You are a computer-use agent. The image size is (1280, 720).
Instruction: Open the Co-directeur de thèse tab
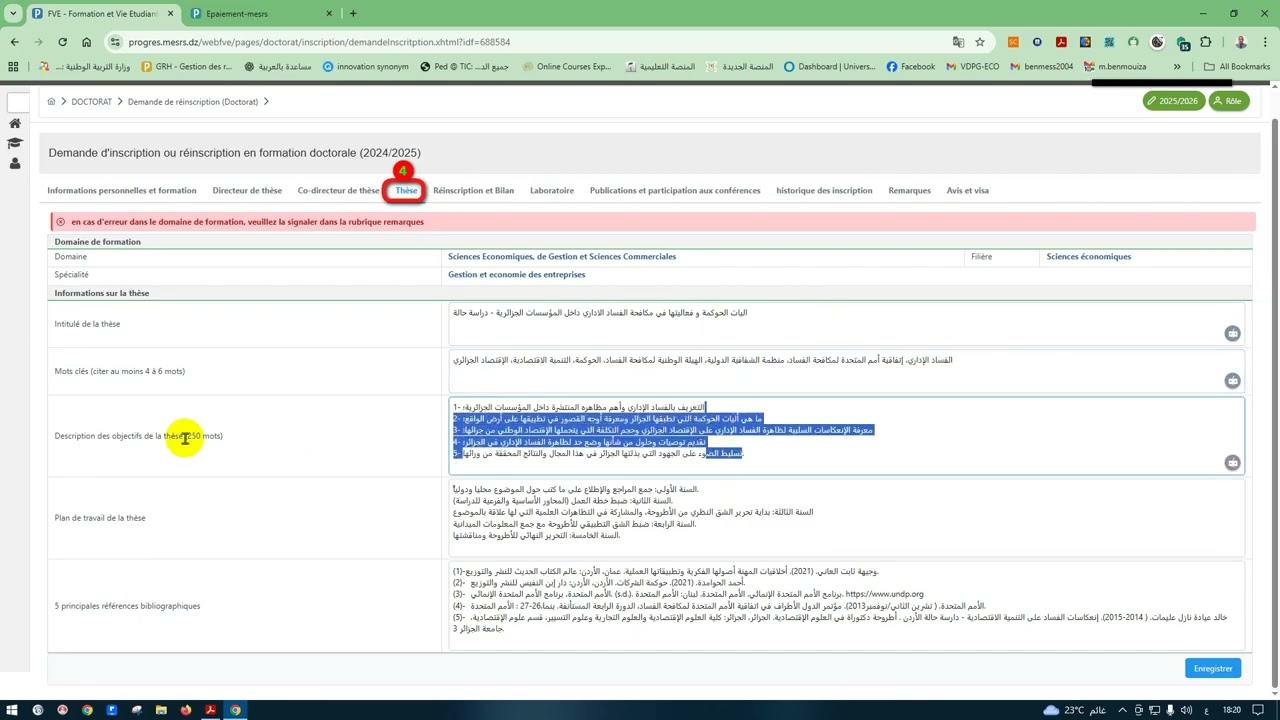pos(338,190)
